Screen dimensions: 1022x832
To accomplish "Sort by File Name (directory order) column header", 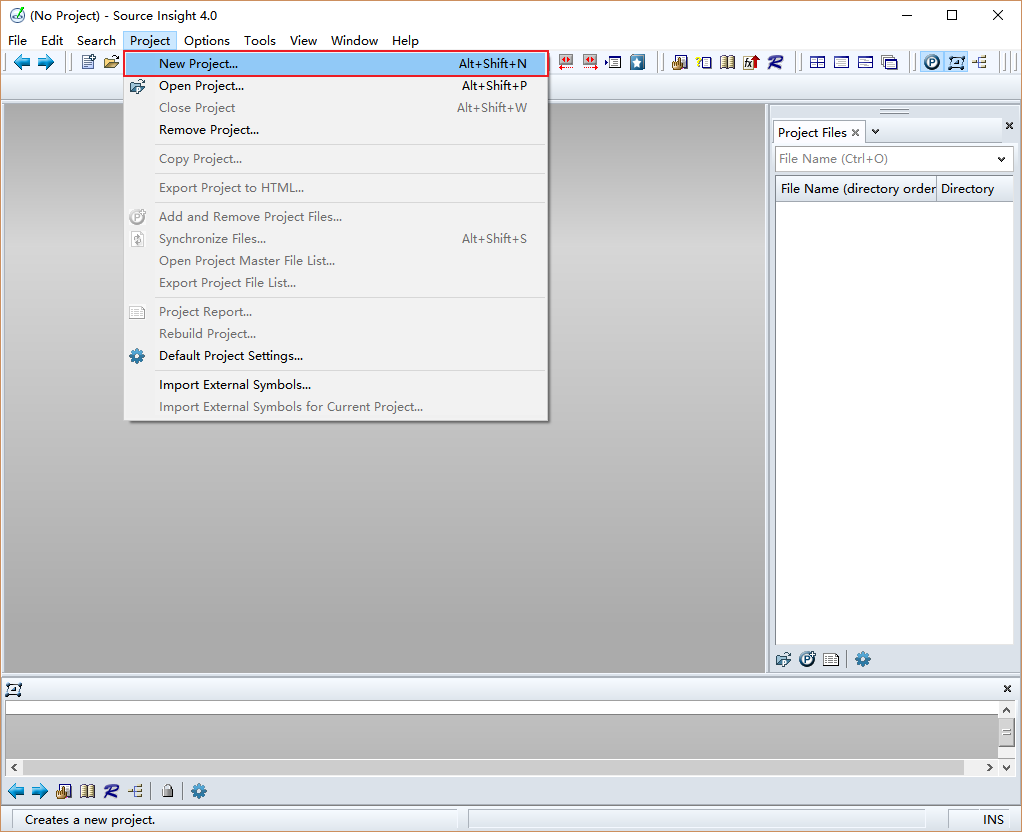I will tap(856, 188).
